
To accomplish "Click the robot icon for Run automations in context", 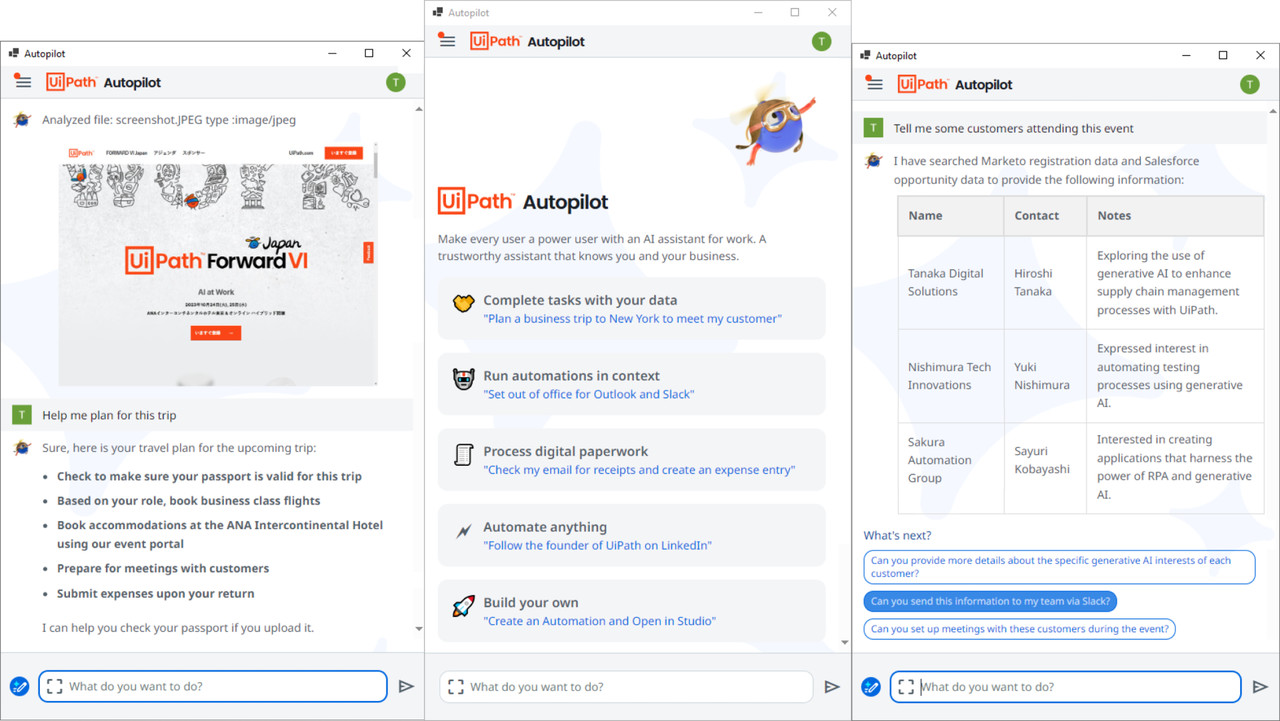I will pyautogui.click(x=463, y=380).
